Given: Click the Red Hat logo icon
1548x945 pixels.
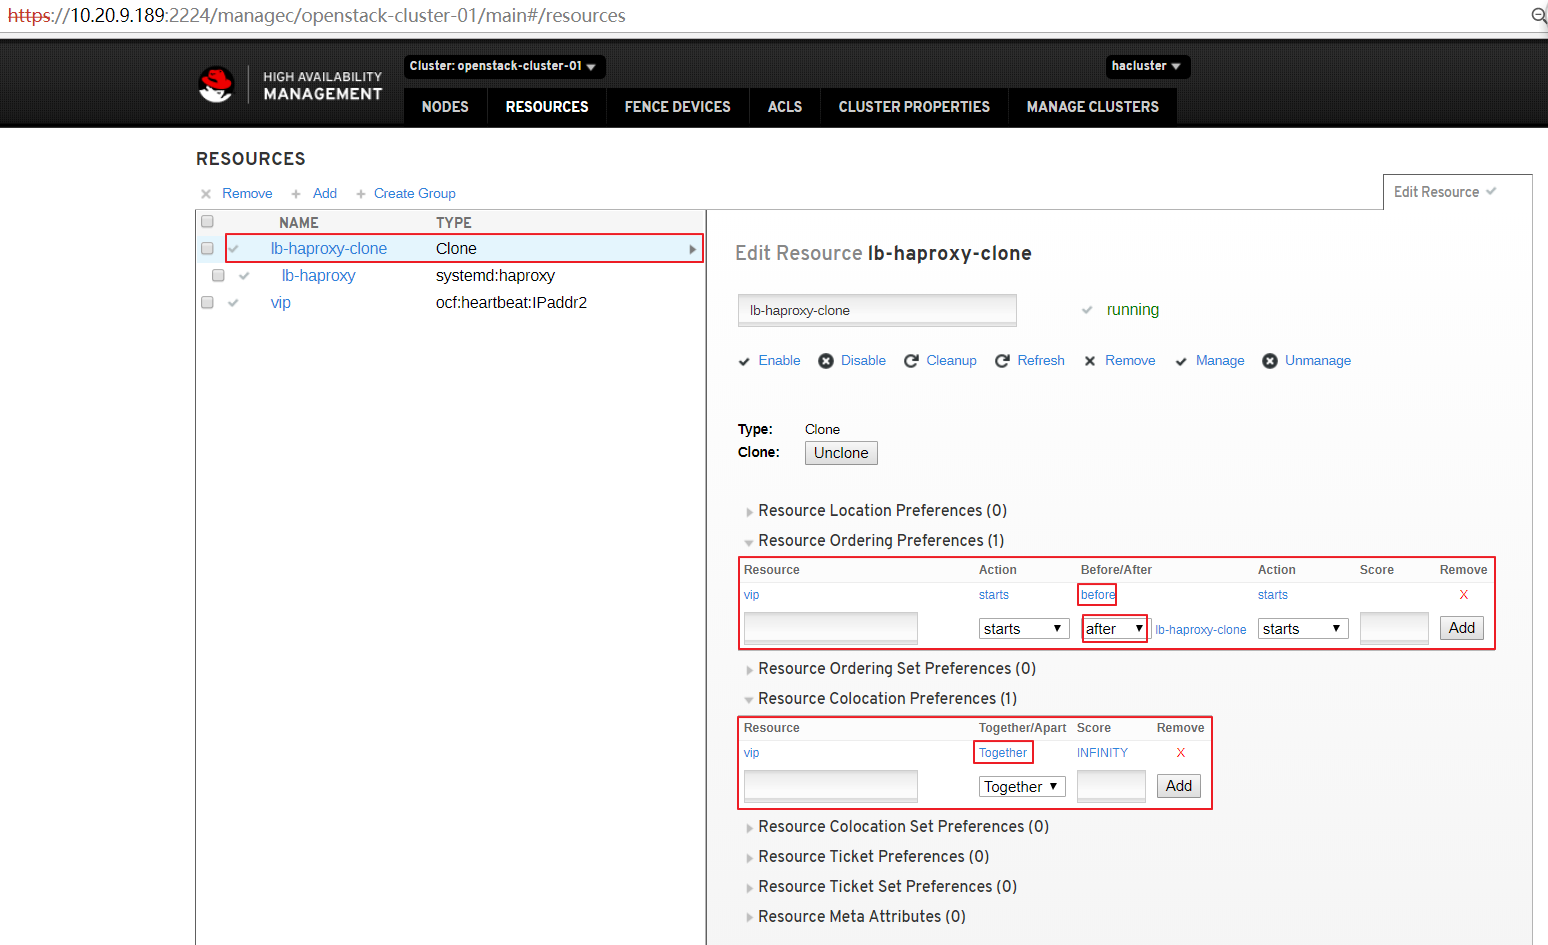Looking at the screenshot, I should coord(216,85).
